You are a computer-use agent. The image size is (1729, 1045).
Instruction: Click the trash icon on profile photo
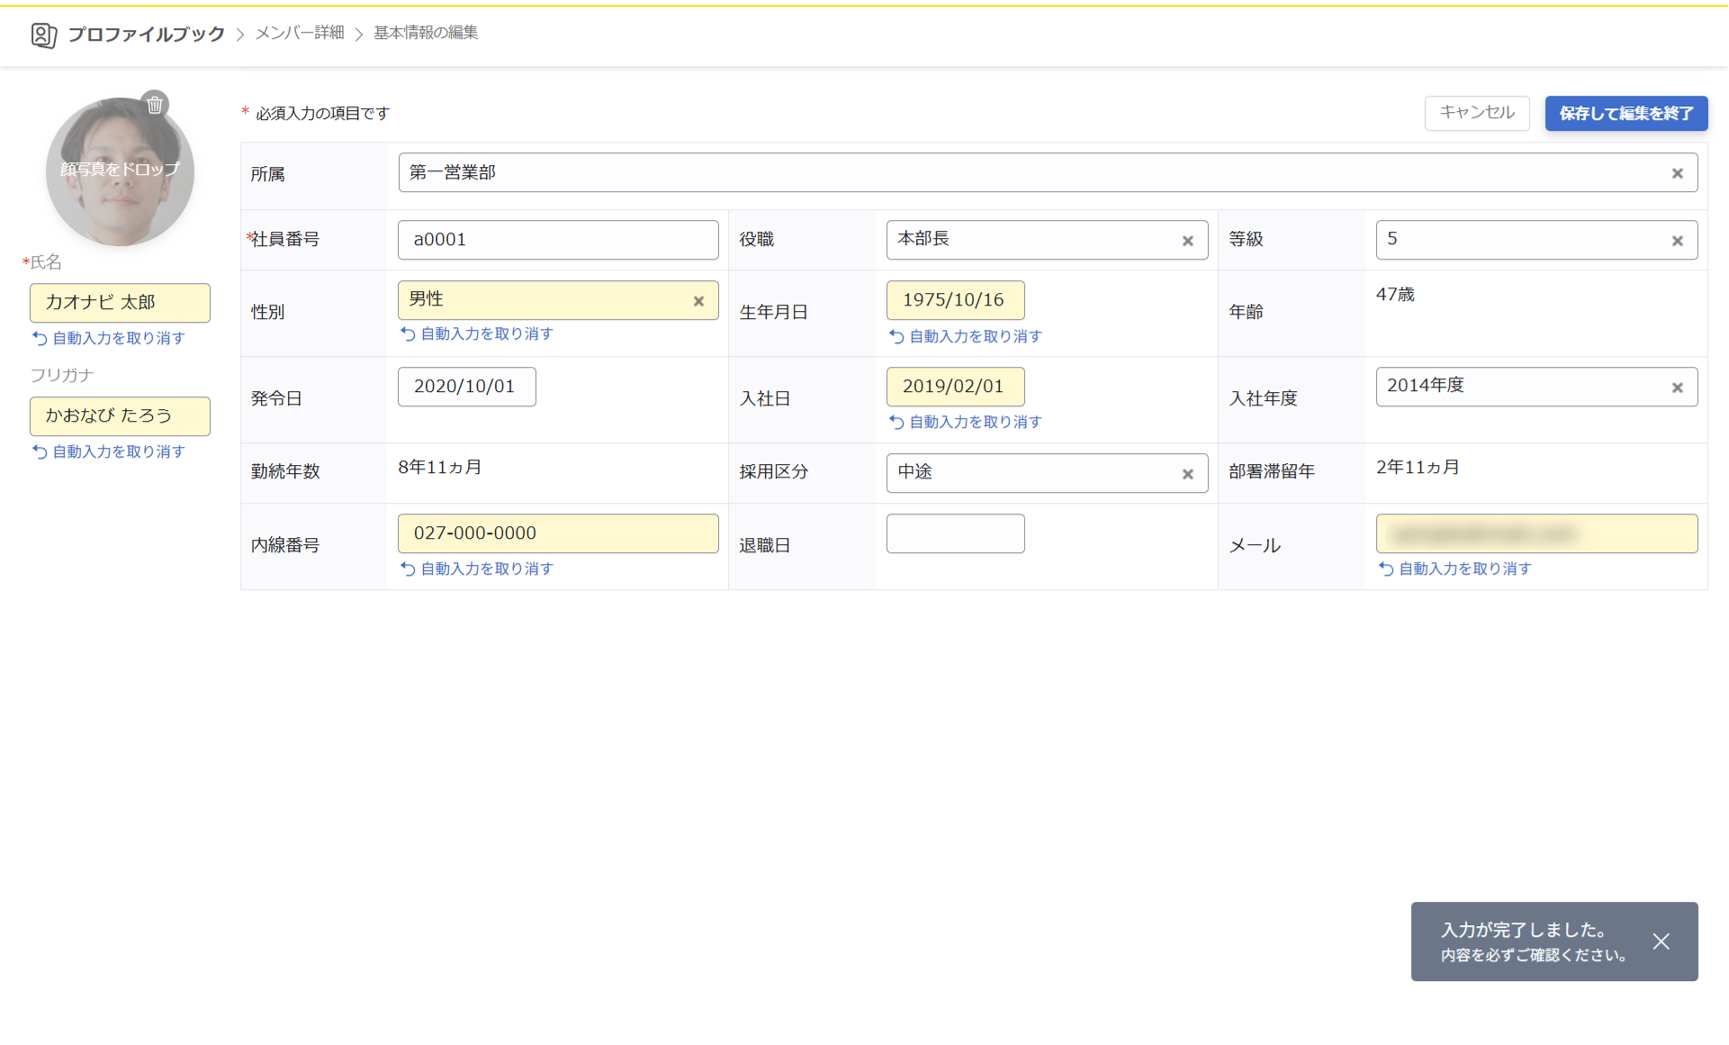(155, 104)
